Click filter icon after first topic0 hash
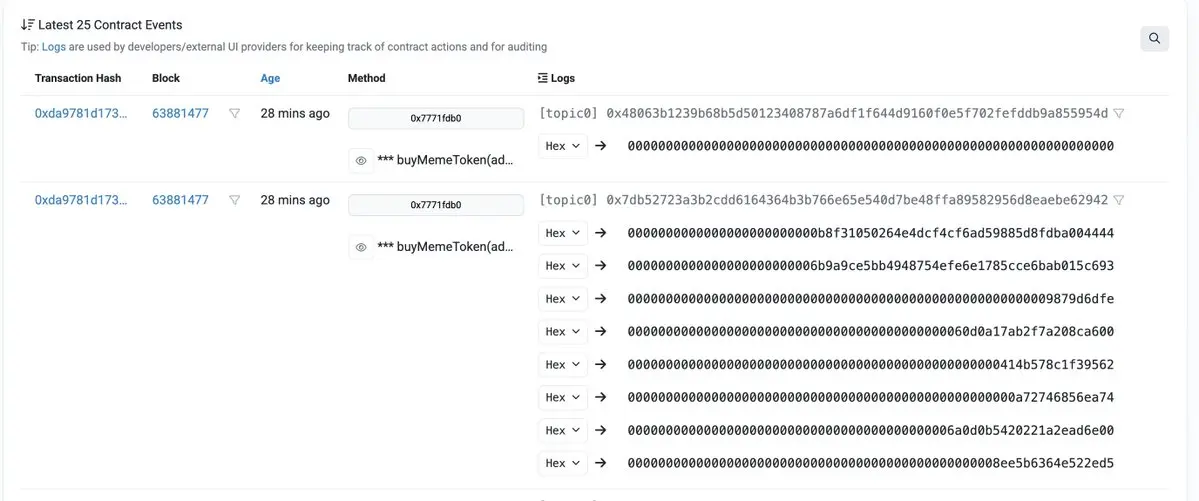Viewport: 1199px width, 501px height. 1119,114
